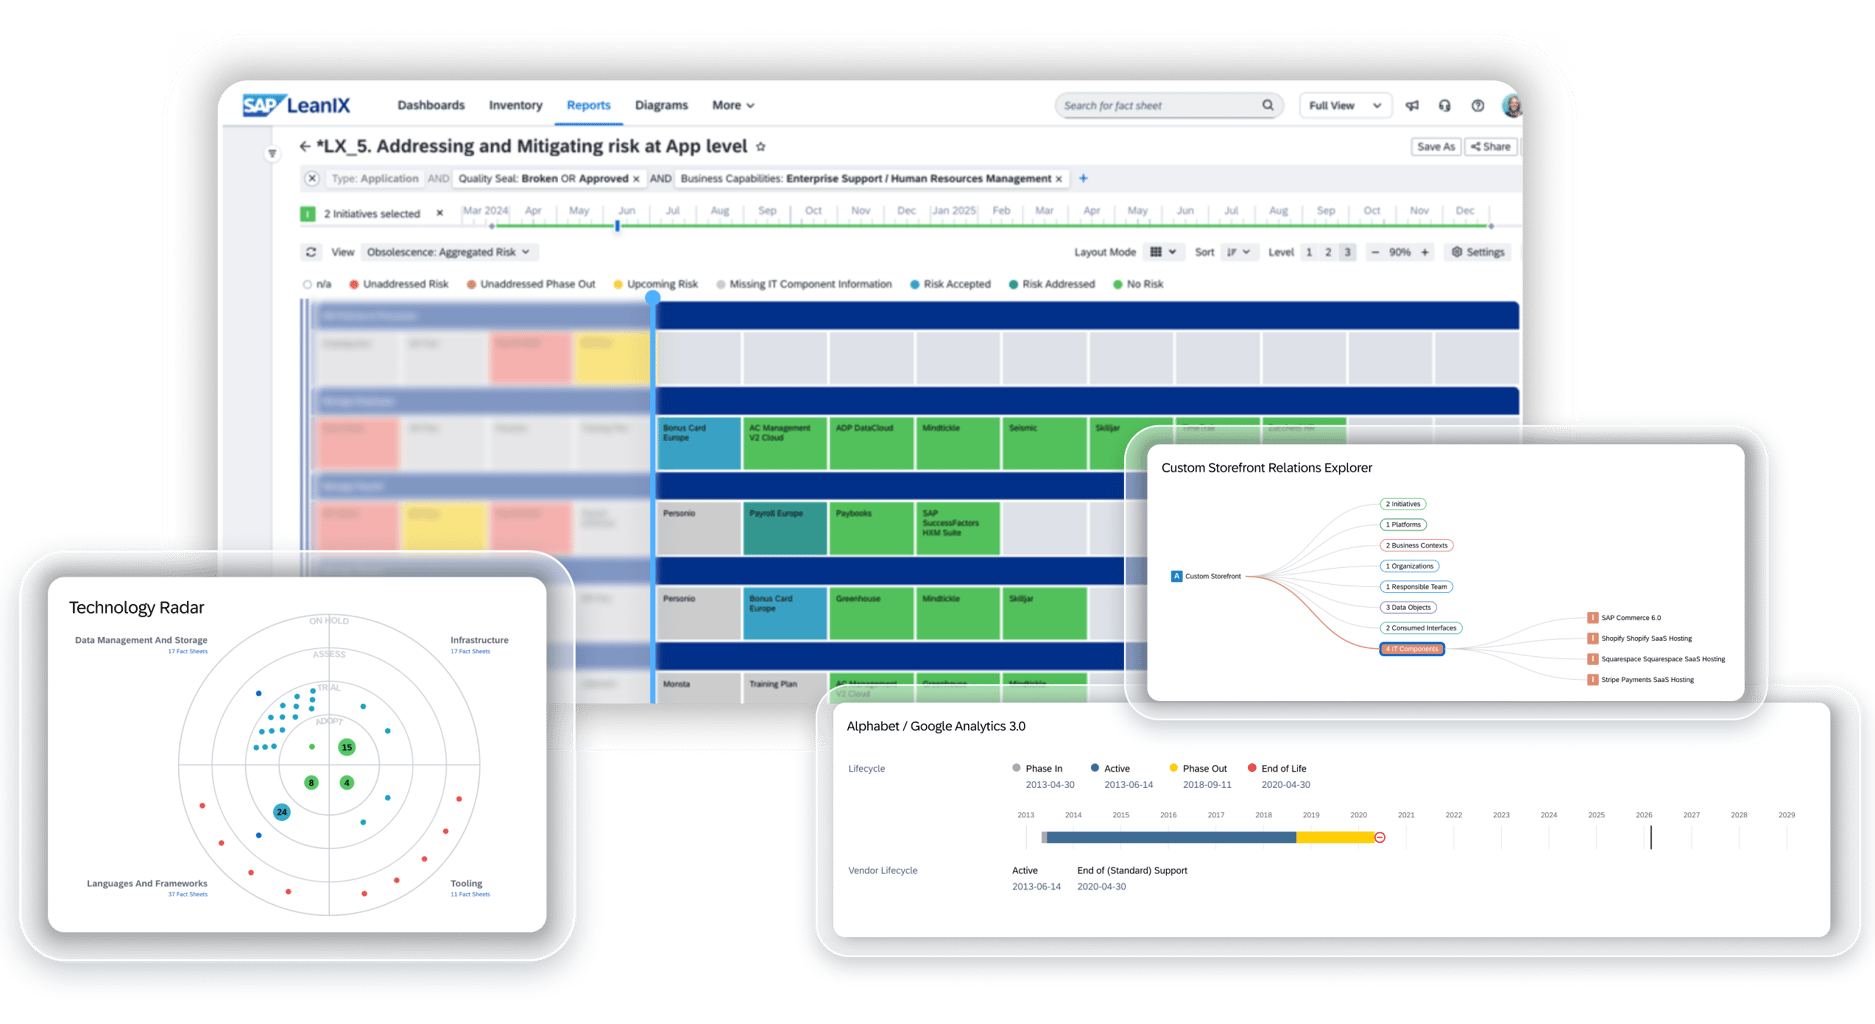The height and width of the screenshot is (1024, 1875).
Task: Zoom out with the minus button
Action: [1375, 252]
